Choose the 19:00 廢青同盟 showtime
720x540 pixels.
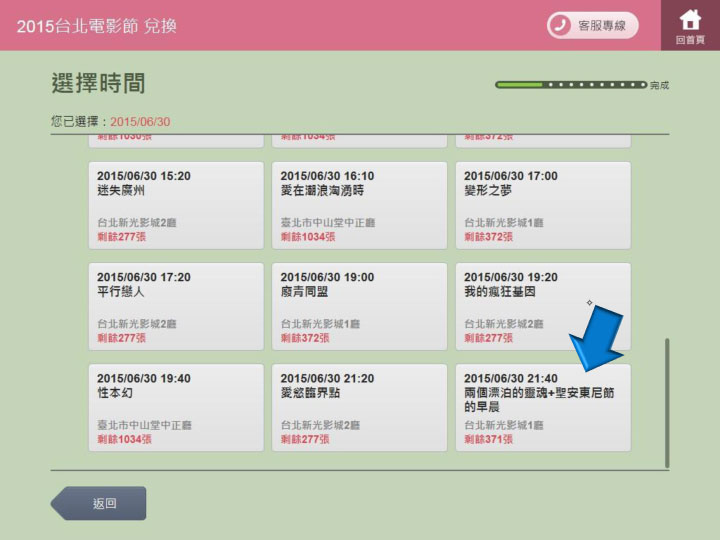(359, 307)
